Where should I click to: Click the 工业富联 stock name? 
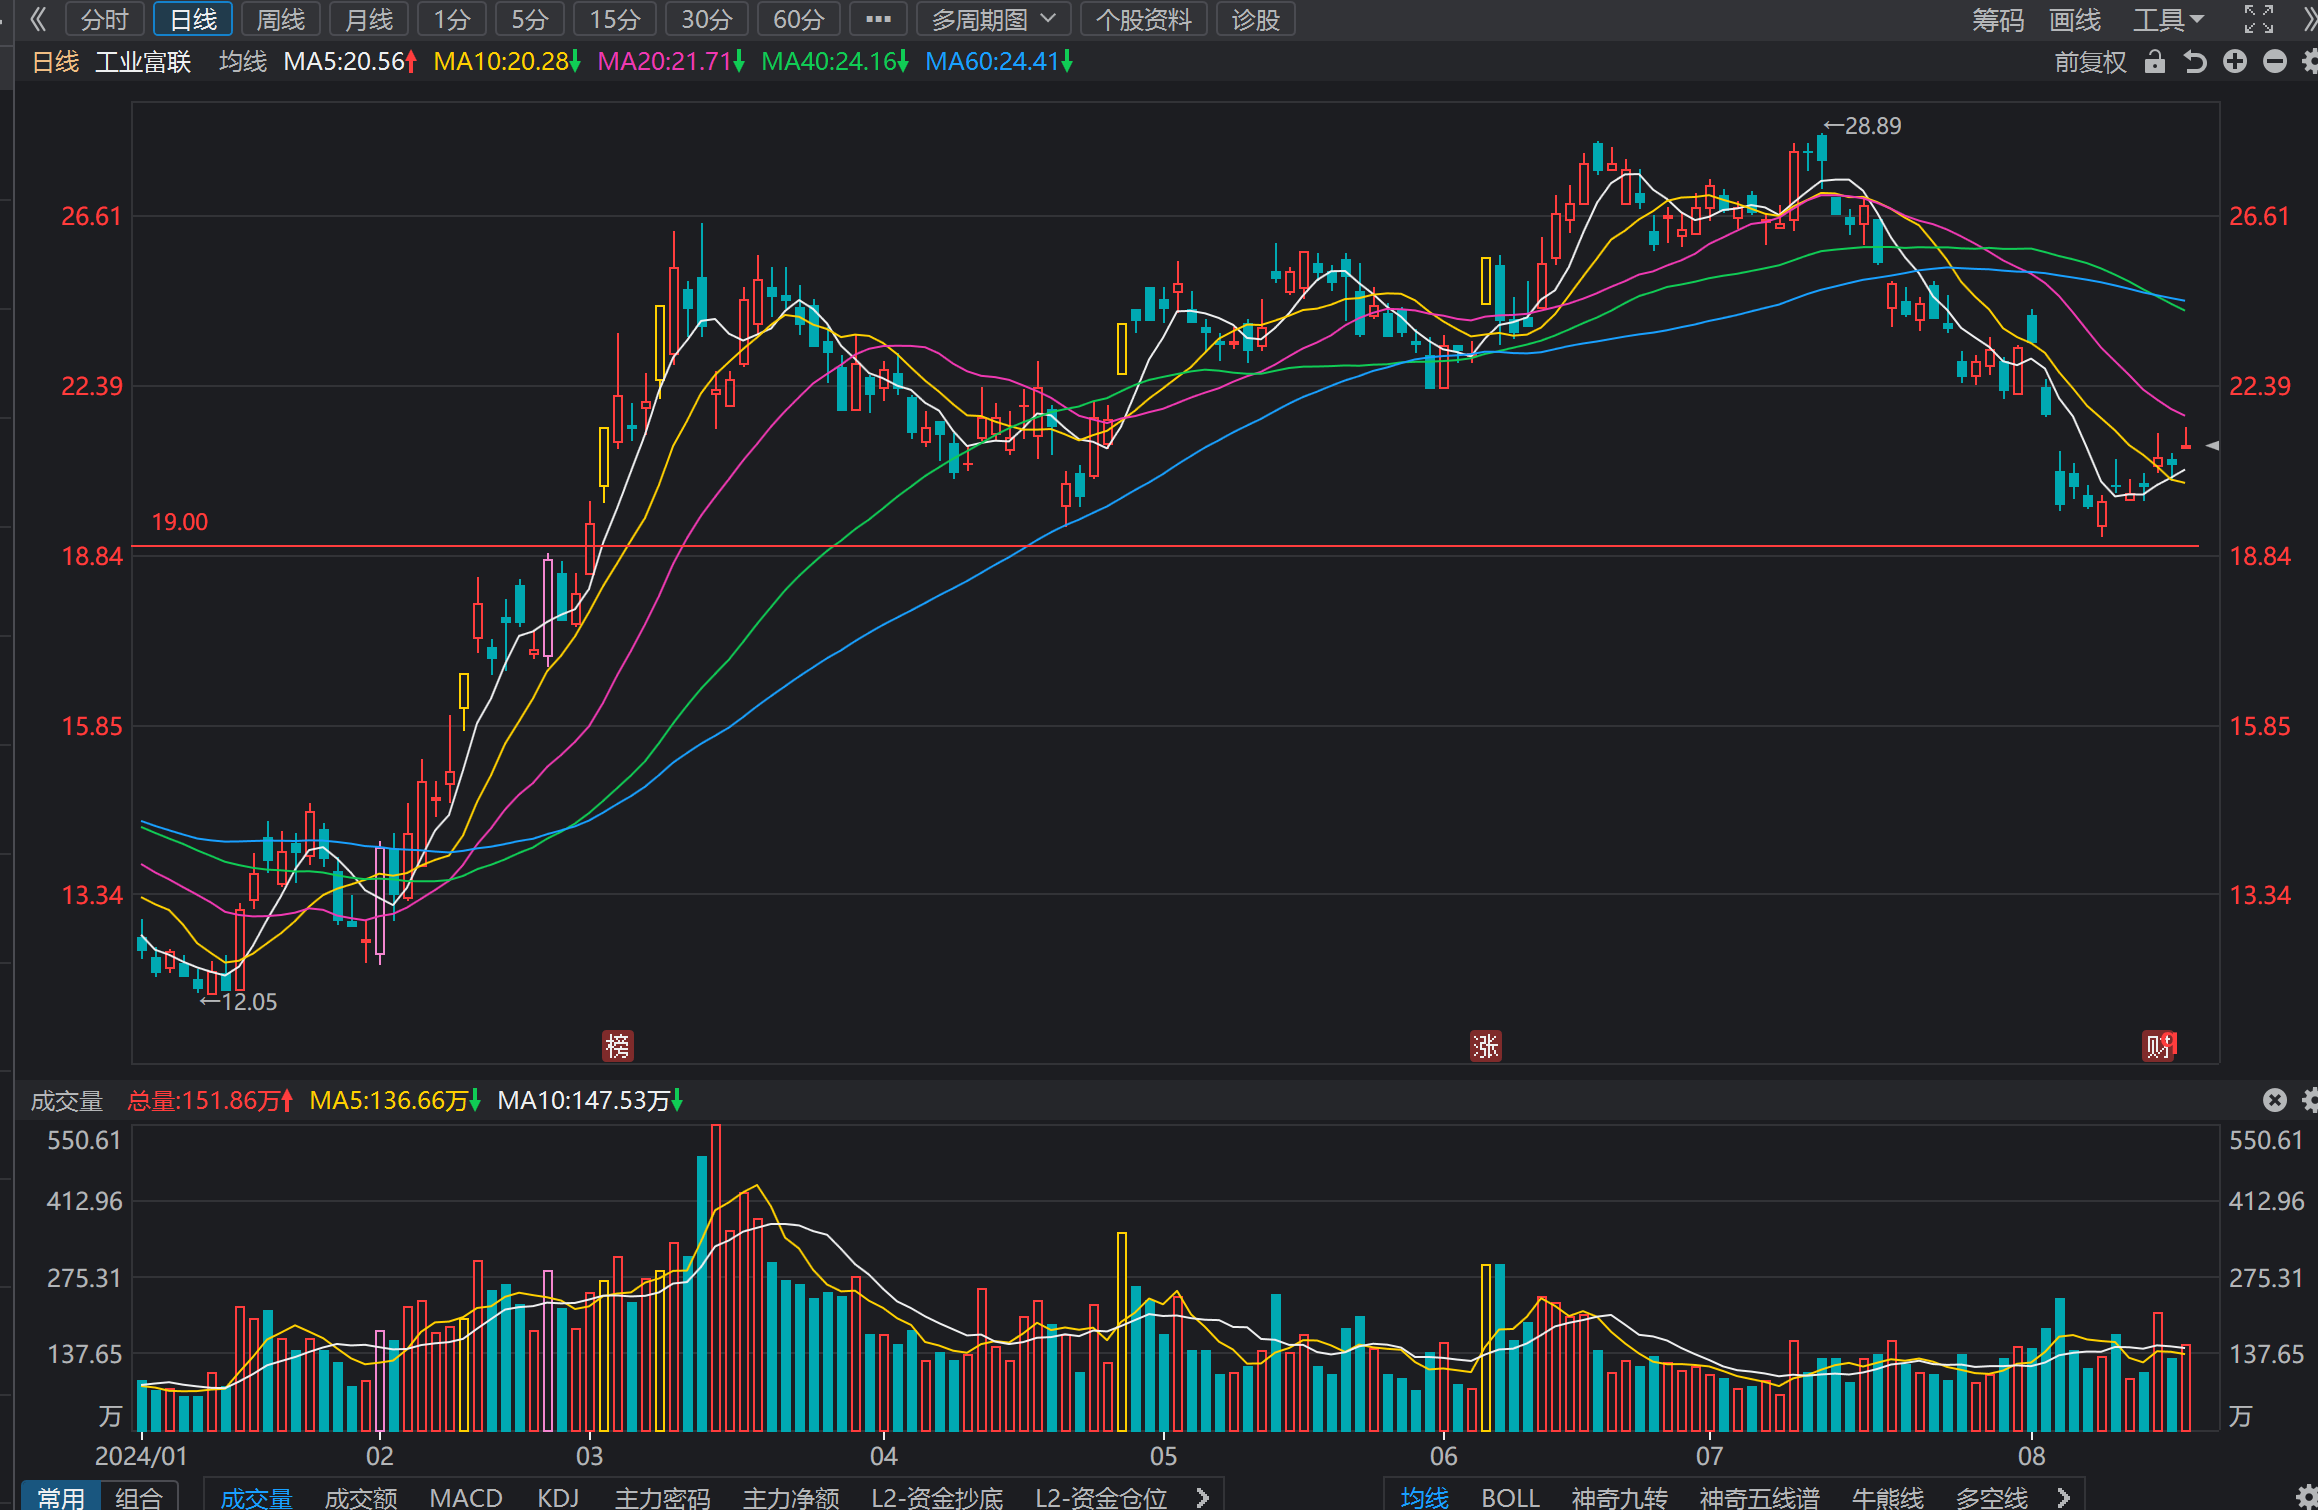(143, 62)
